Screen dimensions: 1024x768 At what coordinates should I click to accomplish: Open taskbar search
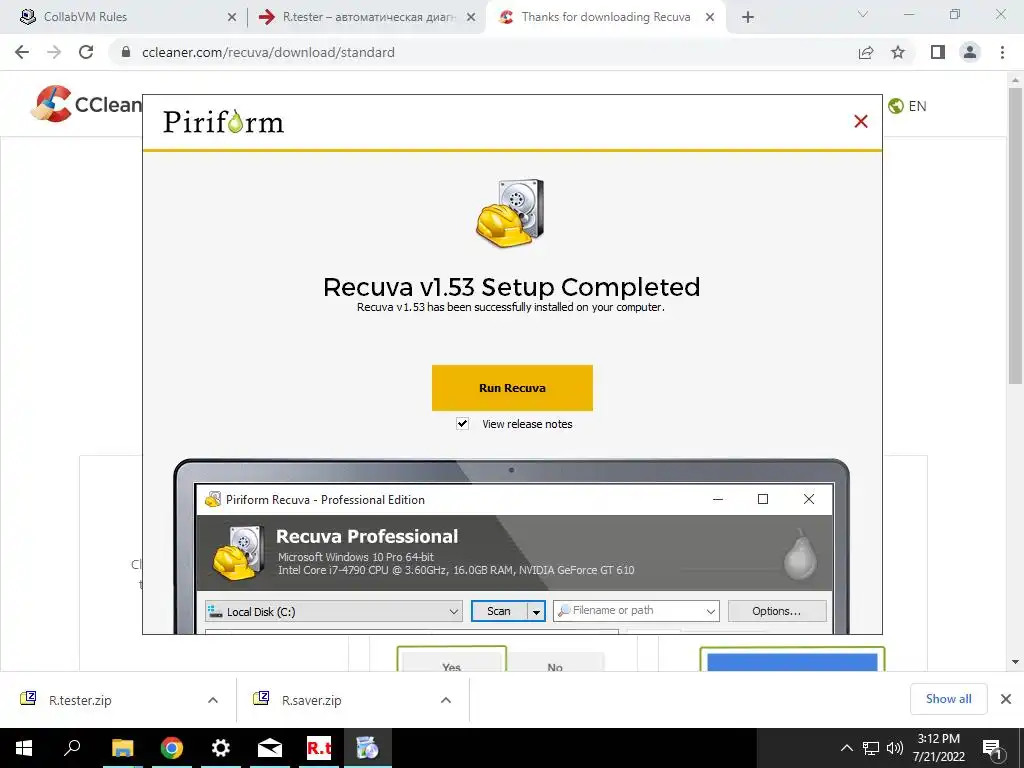[x=72, y=748]
